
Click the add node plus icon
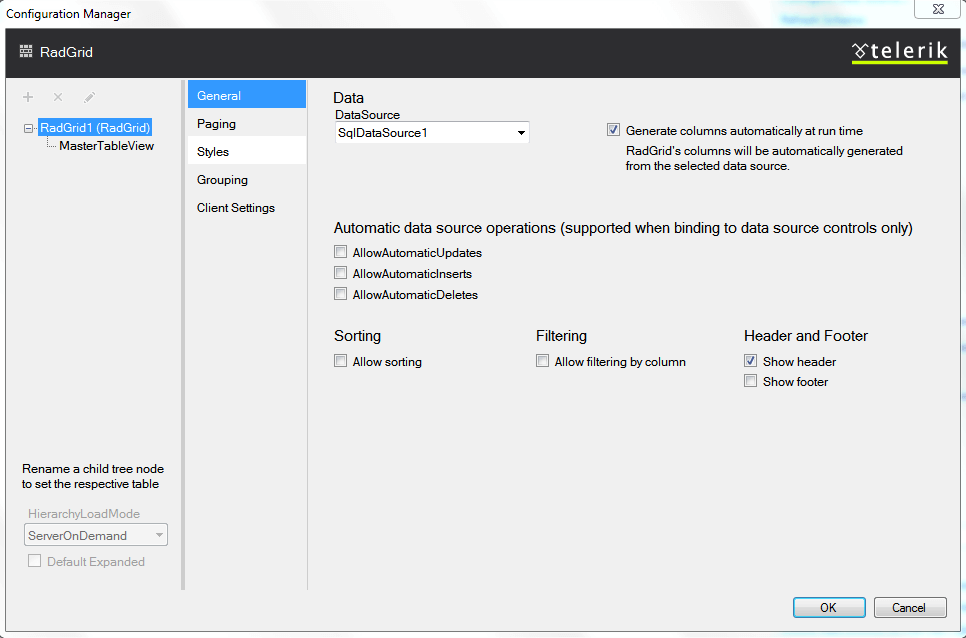[x=28, y=97]
